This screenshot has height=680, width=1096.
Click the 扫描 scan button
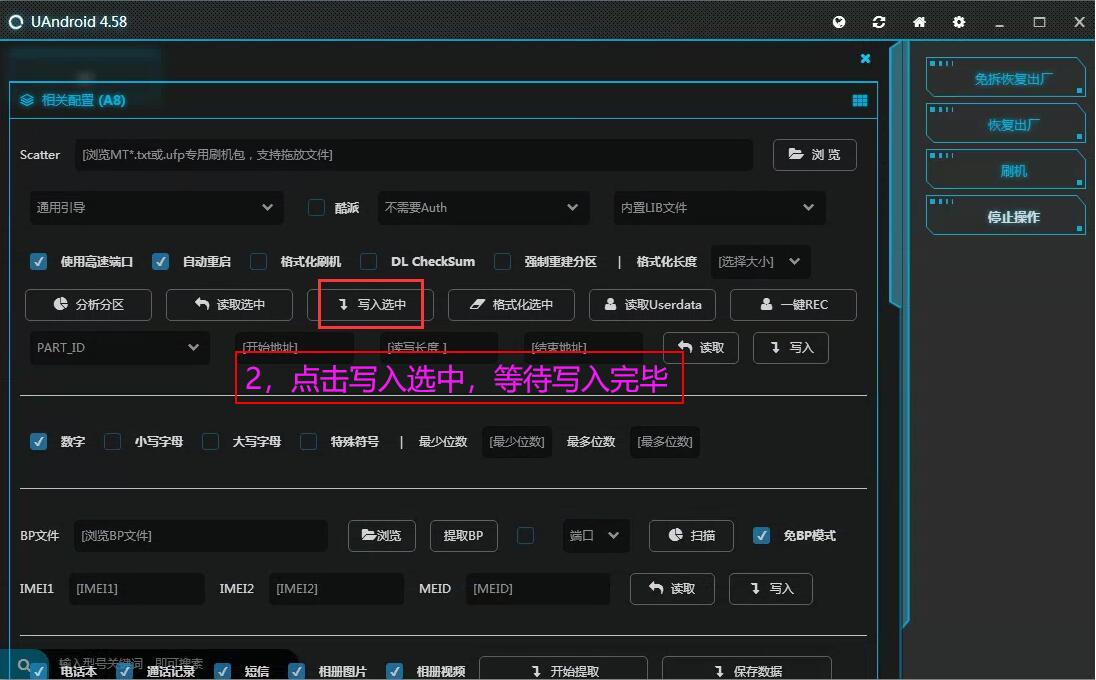691,536
